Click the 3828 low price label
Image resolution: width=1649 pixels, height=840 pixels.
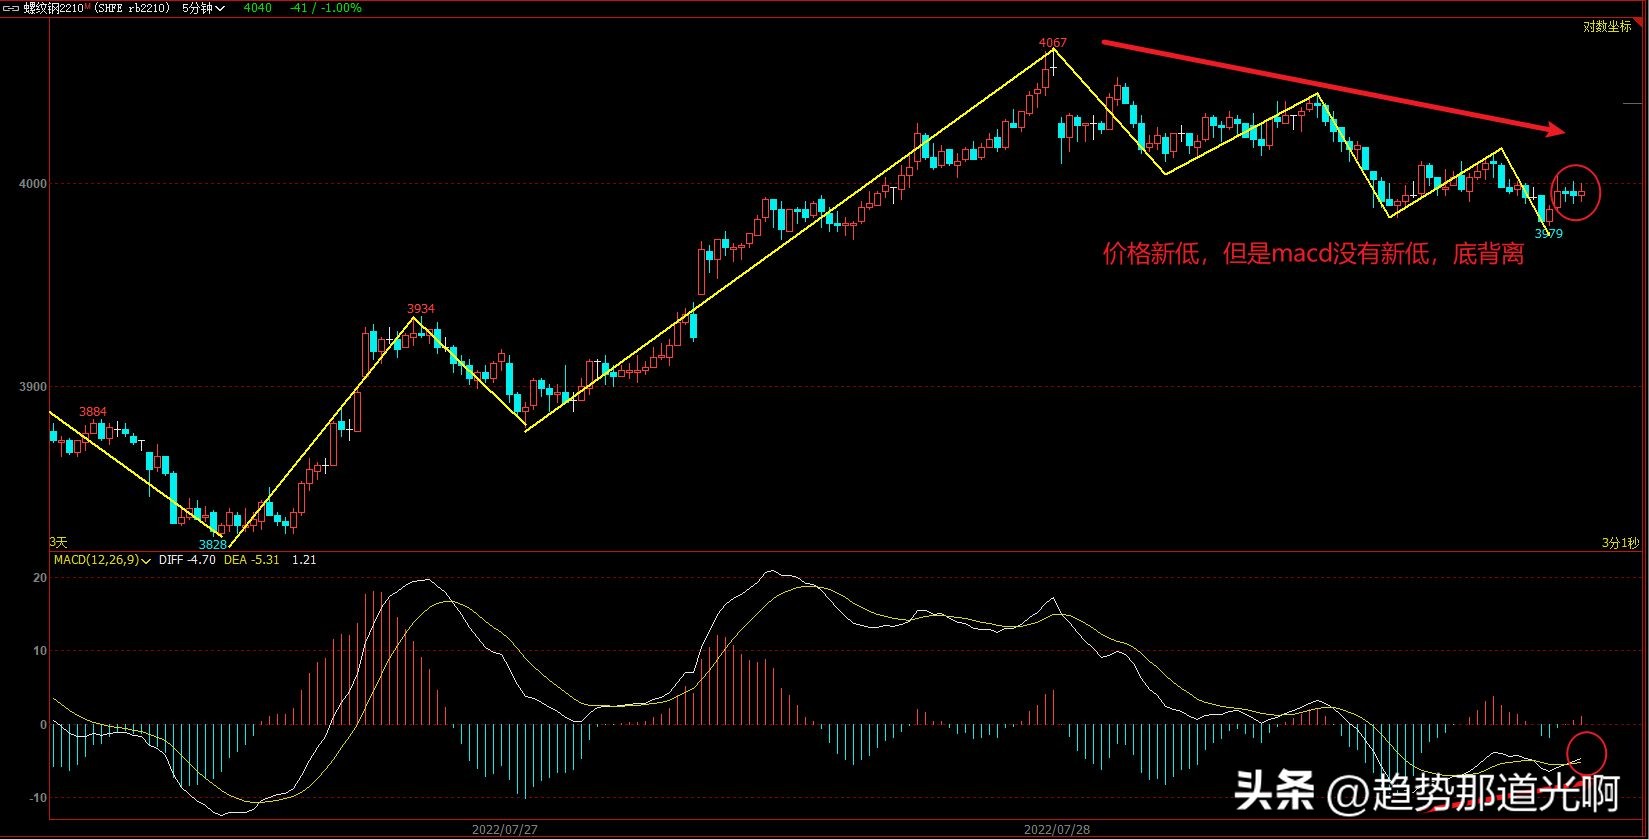(x=212, y=544)
